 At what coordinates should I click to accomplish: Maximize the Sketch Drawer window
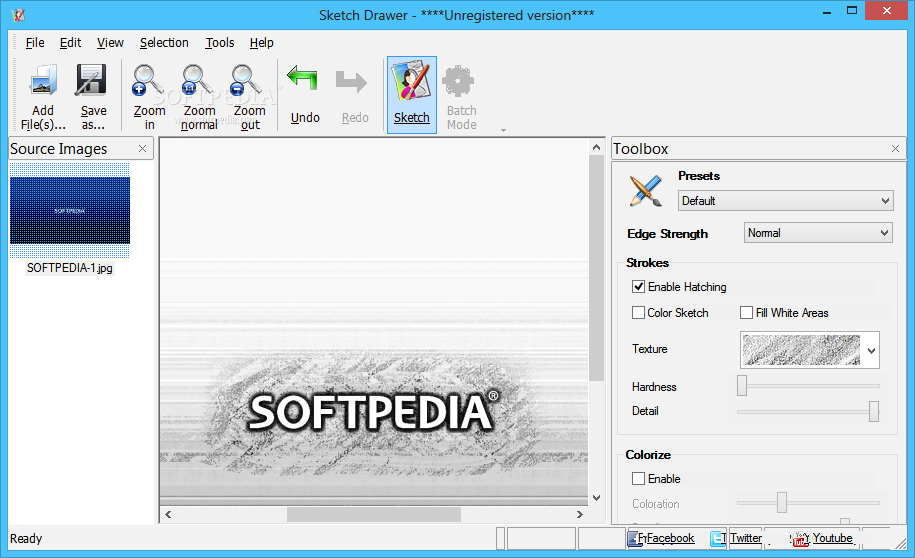(x=852, y=11)
